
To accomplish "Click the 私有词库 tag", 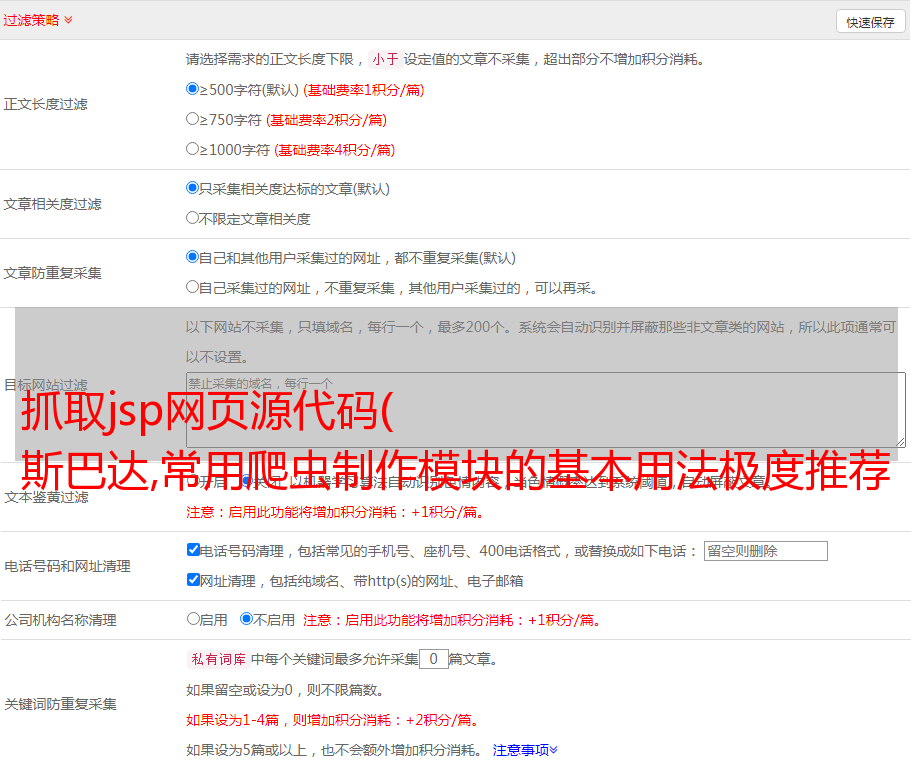I will pyautogui.click(x=218, y=659).
